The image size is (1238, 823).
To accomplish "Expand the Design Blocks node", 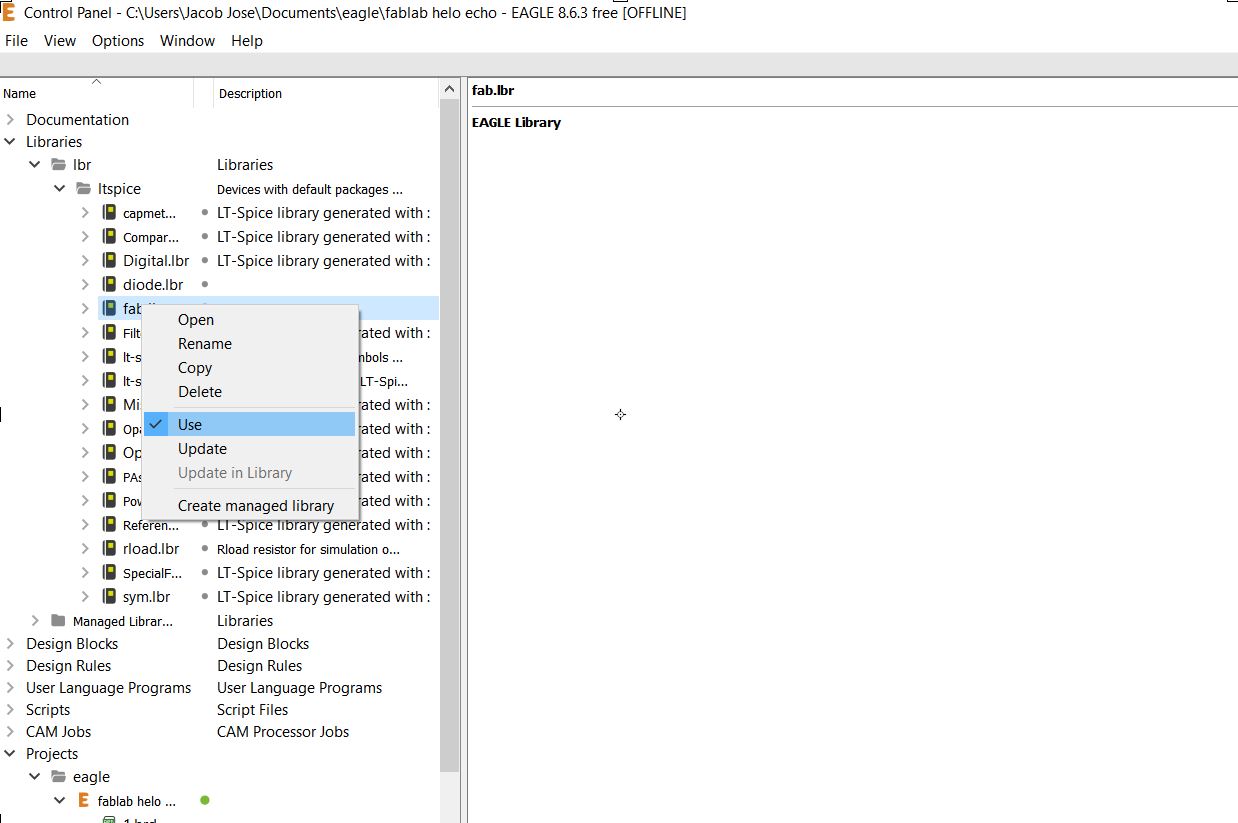I will [10, 643].
